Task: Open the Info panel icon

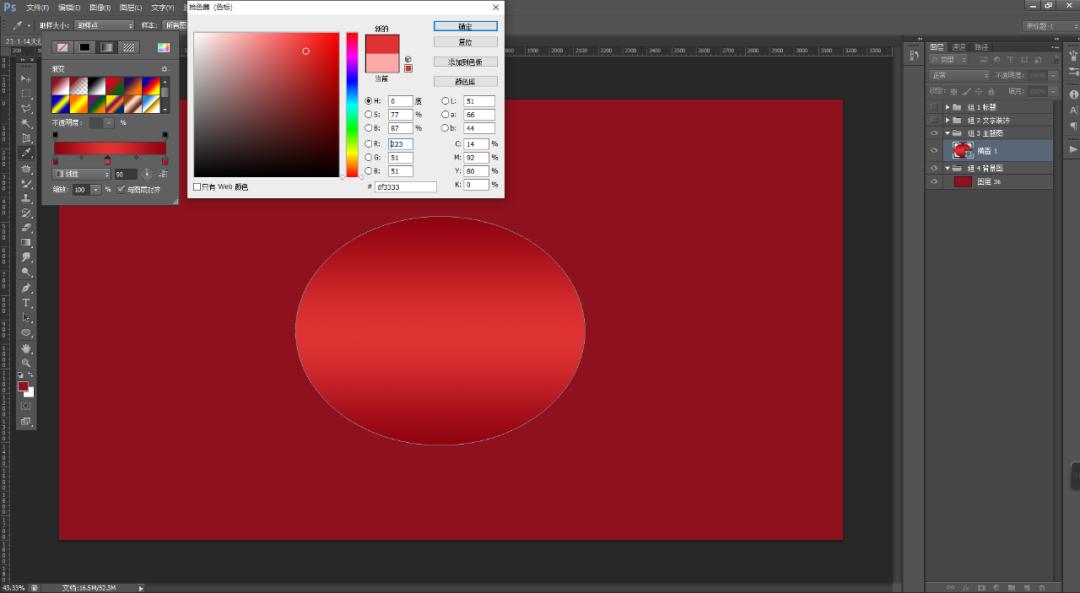Action: [1073, 94]
